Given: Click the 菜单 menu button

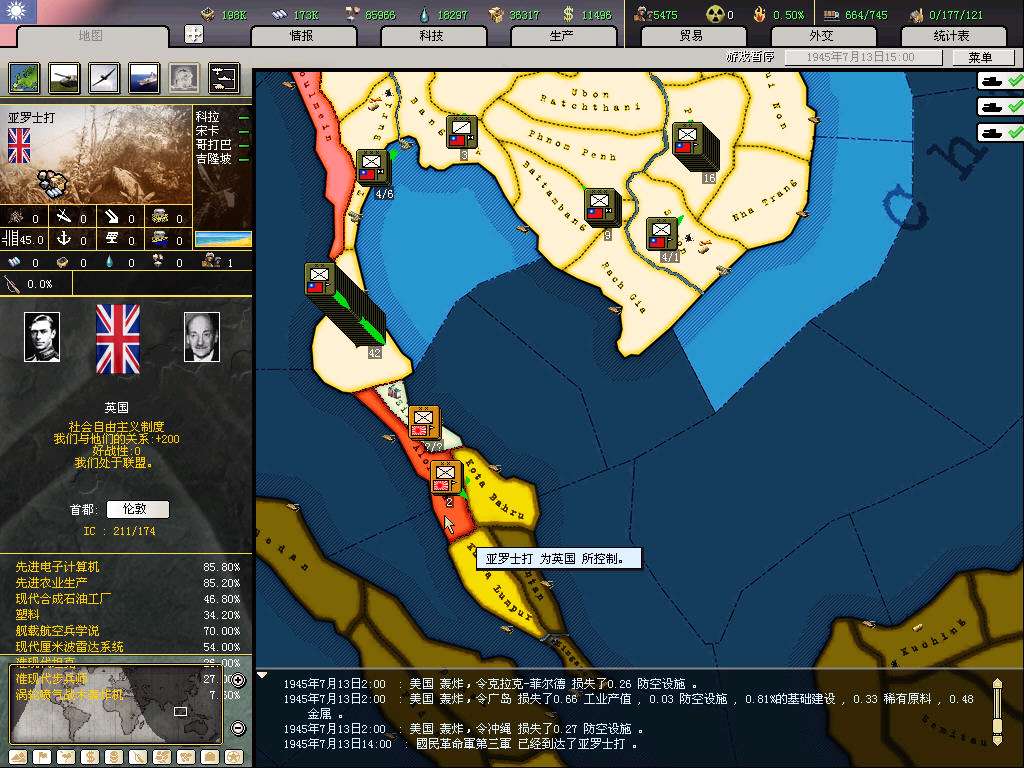Looking at the screenshot, I should point(979,58).
